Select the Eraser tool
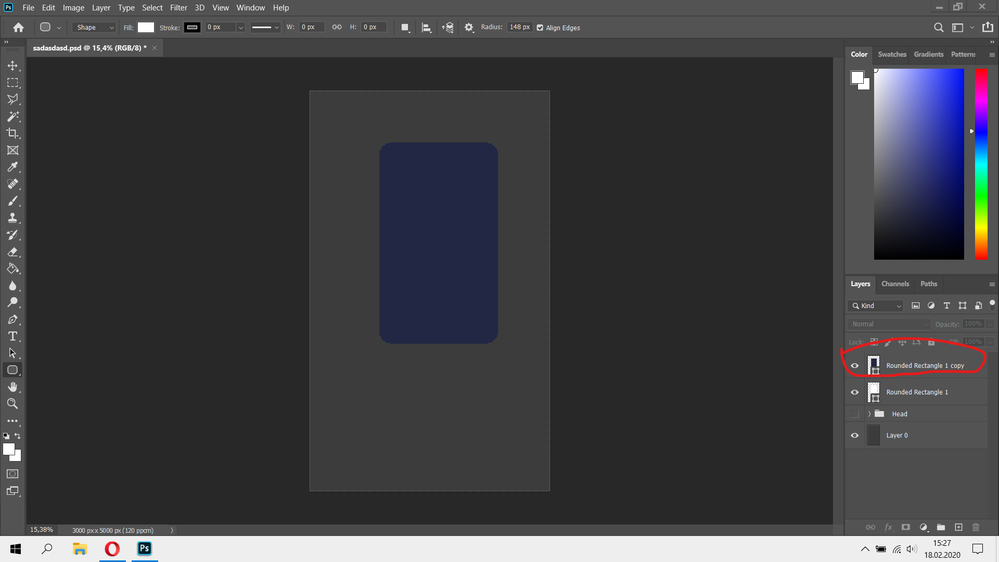The image size is (999, 562). (13, 252)
